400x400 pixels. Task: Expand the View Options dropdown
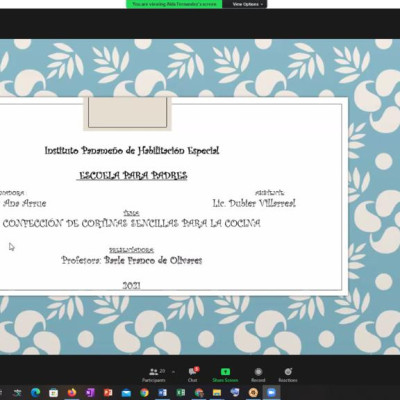coord(248,4)
